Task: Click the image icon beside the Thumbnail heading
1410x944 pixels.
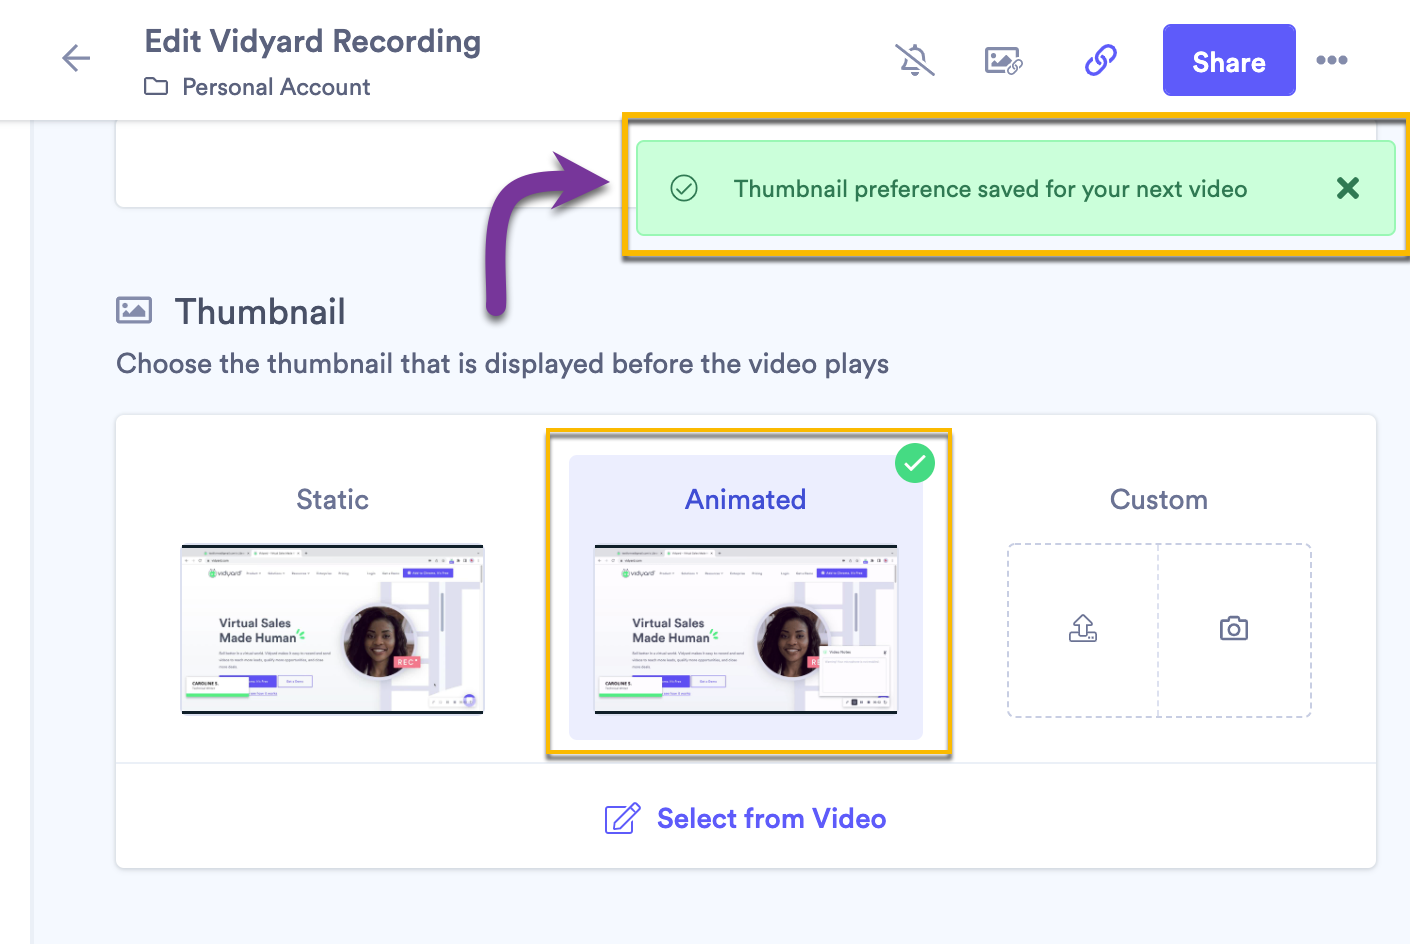Action: 134,310
